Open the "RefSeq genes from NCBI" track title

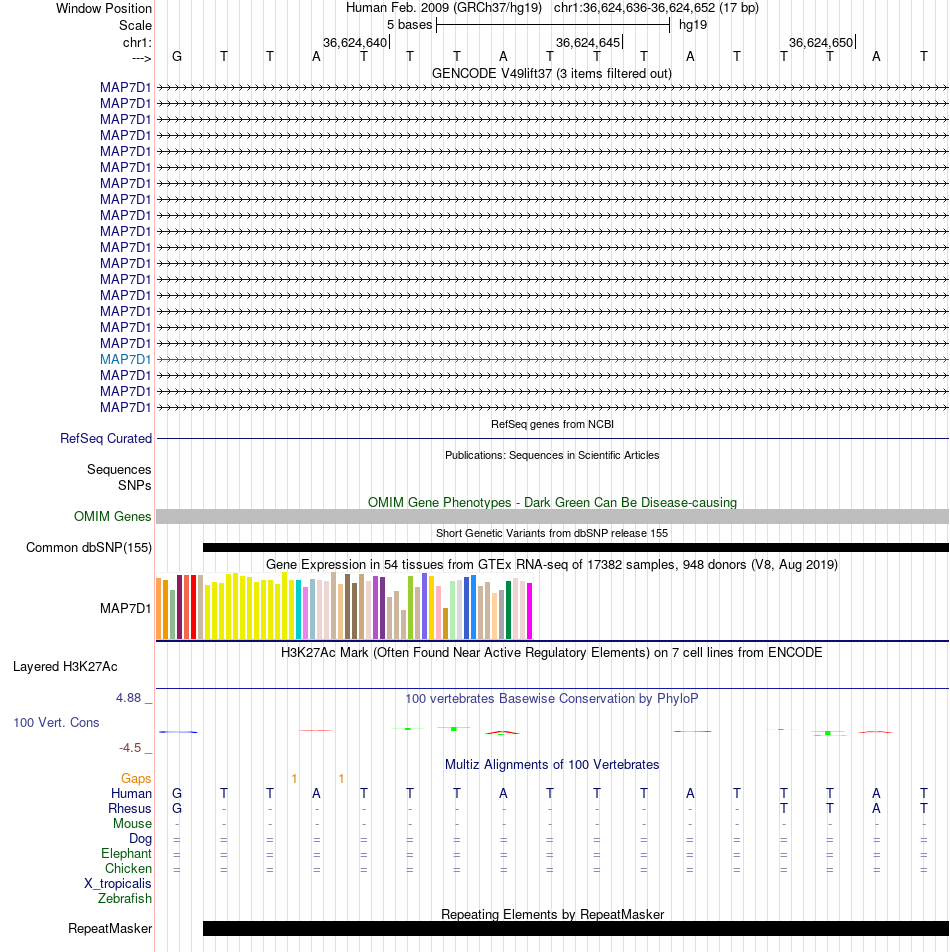coord(552,424)
